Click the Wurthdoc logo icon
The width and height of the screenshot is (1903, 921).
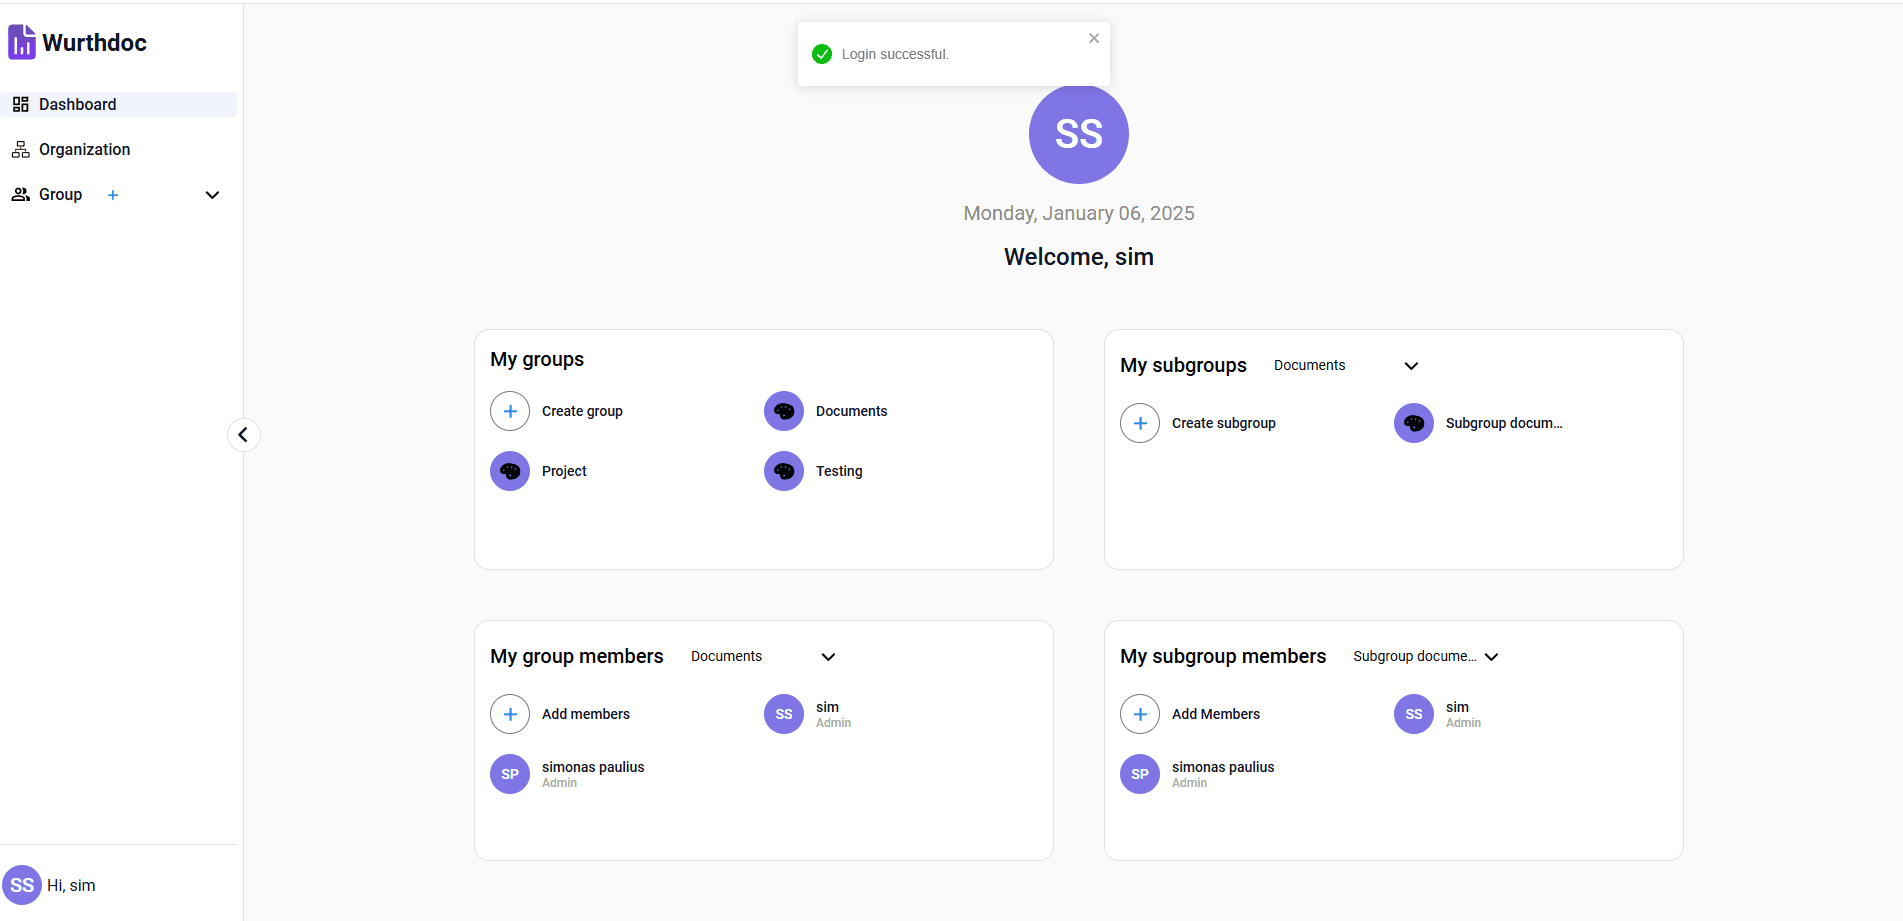coord(22,42)
